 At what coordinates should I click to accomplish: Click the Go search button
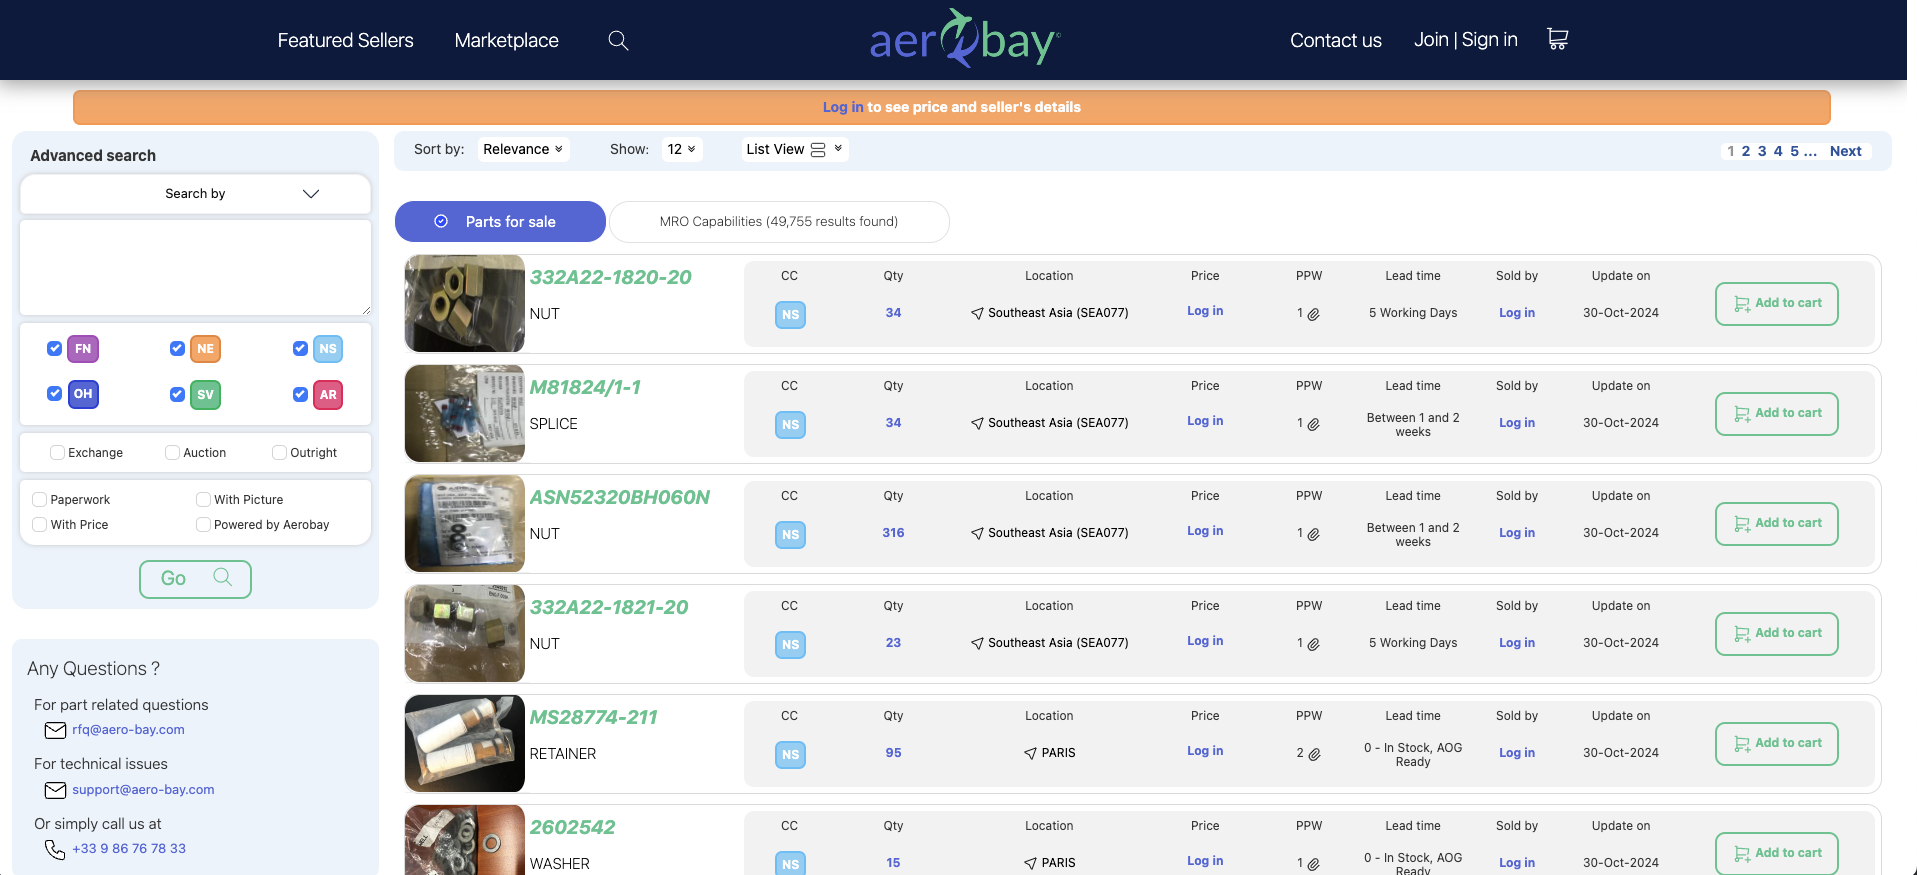pyautogui.click(x=195, y=579)
